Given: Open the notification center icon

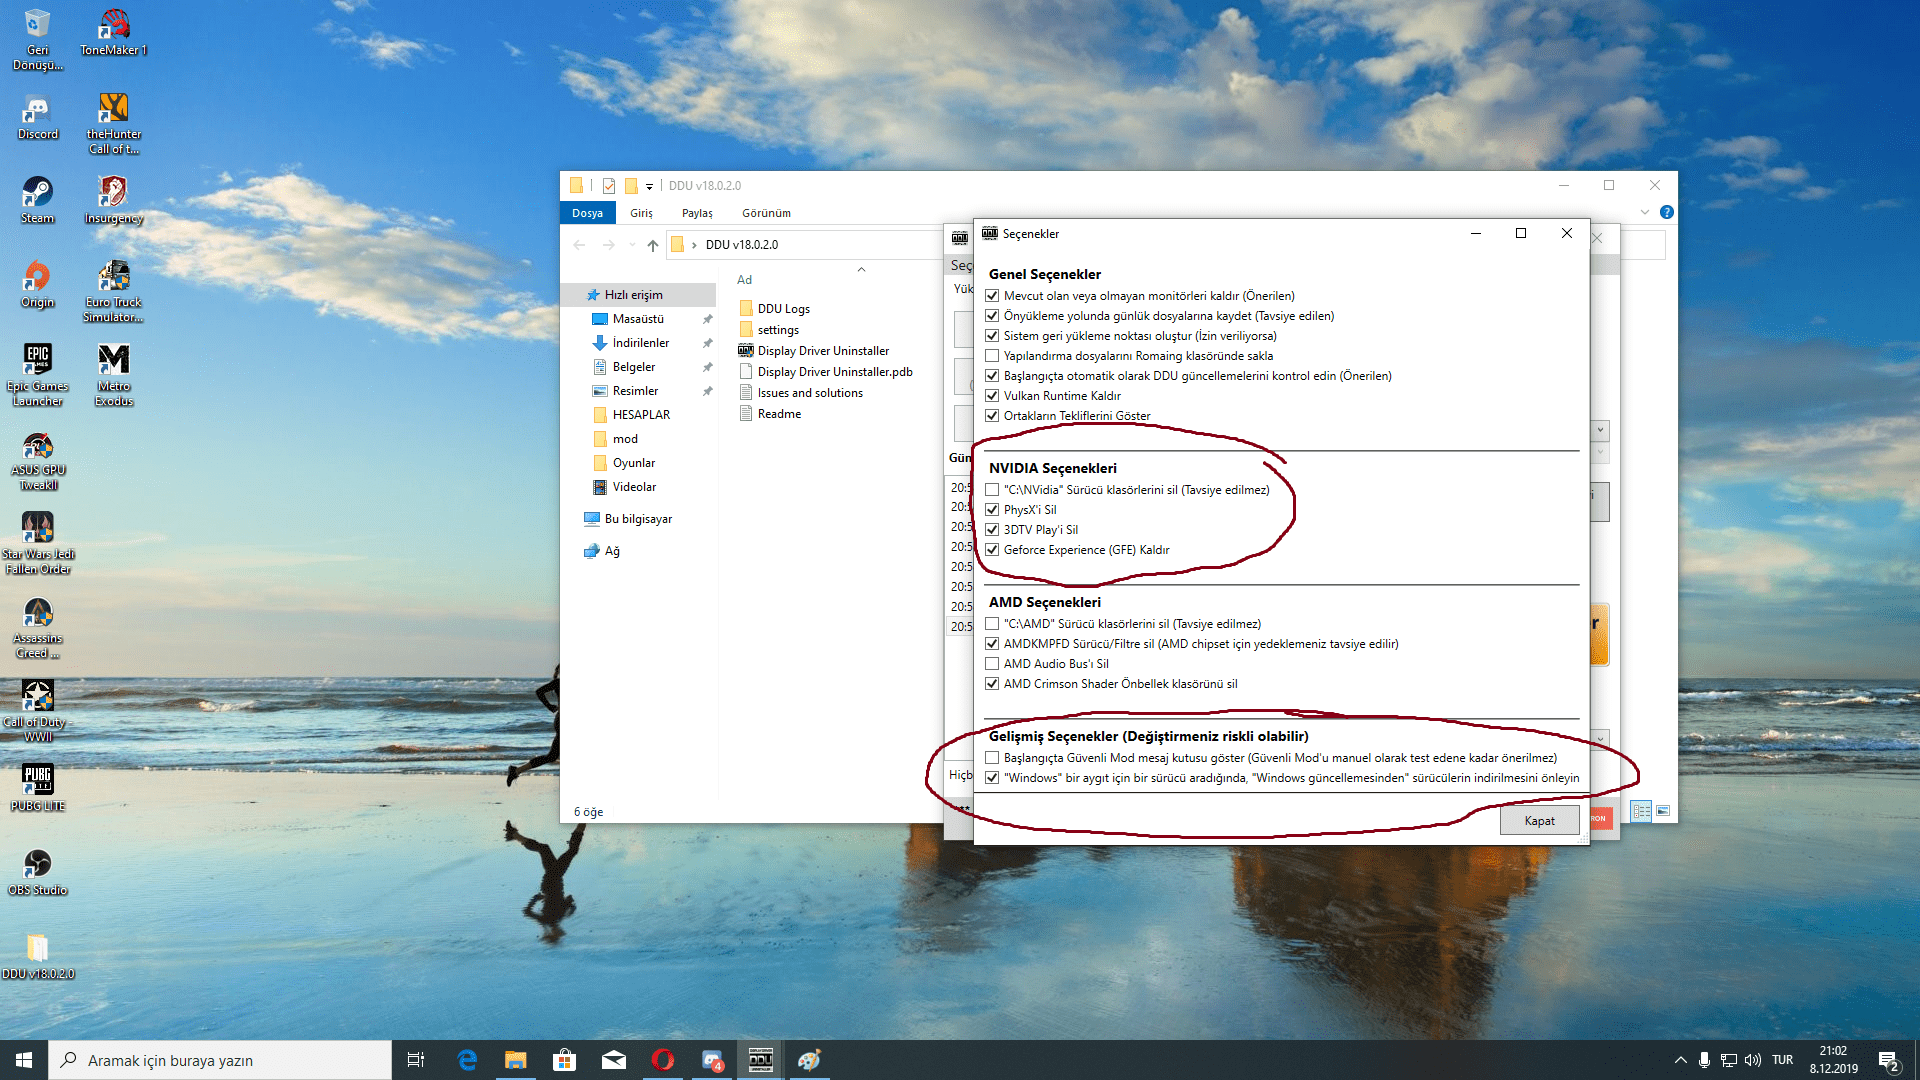Looking at the screenshot, I should (x=1888, y=1060).
